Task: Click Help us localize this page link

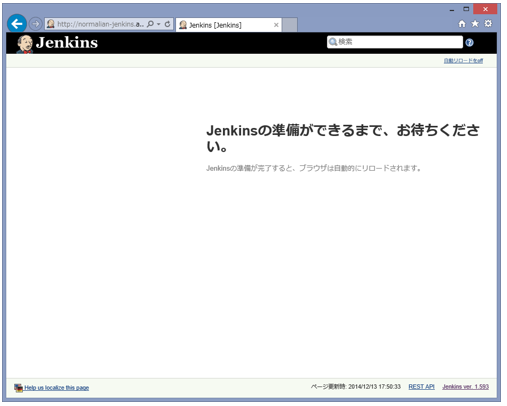Action: (x=56, y=388)
